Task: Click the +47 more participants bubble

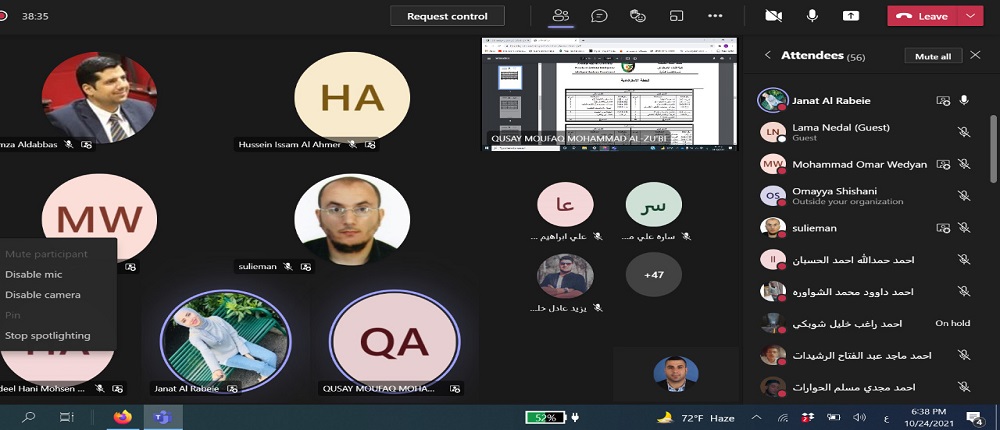Action: click(654, 274)
